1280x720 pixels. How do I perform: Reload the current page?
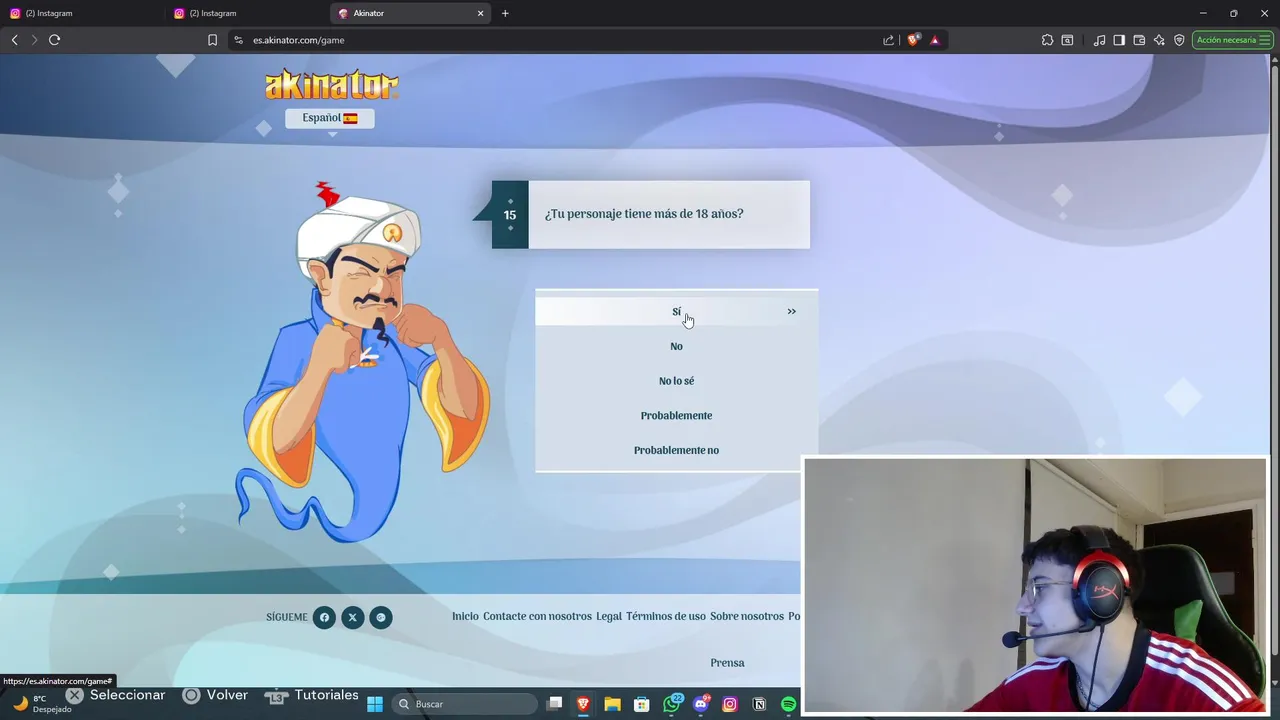(x=55, y=40)
